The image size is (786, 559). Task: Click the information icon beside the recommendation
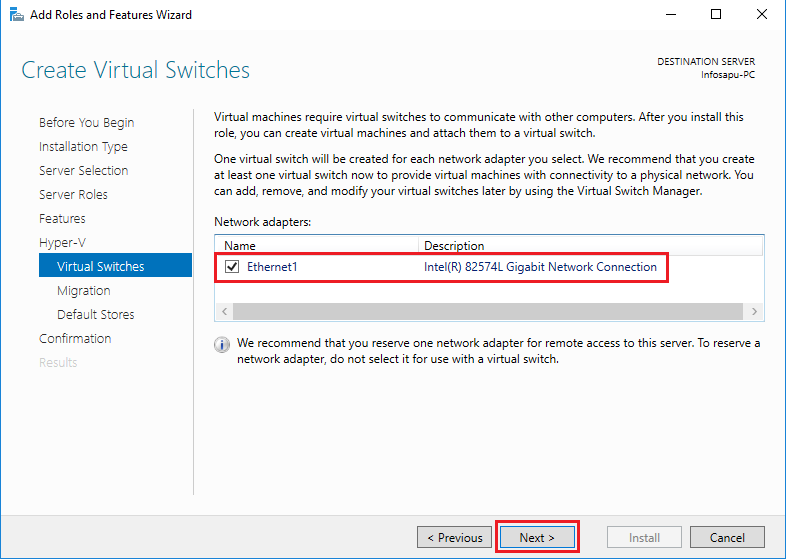(222, 345)
